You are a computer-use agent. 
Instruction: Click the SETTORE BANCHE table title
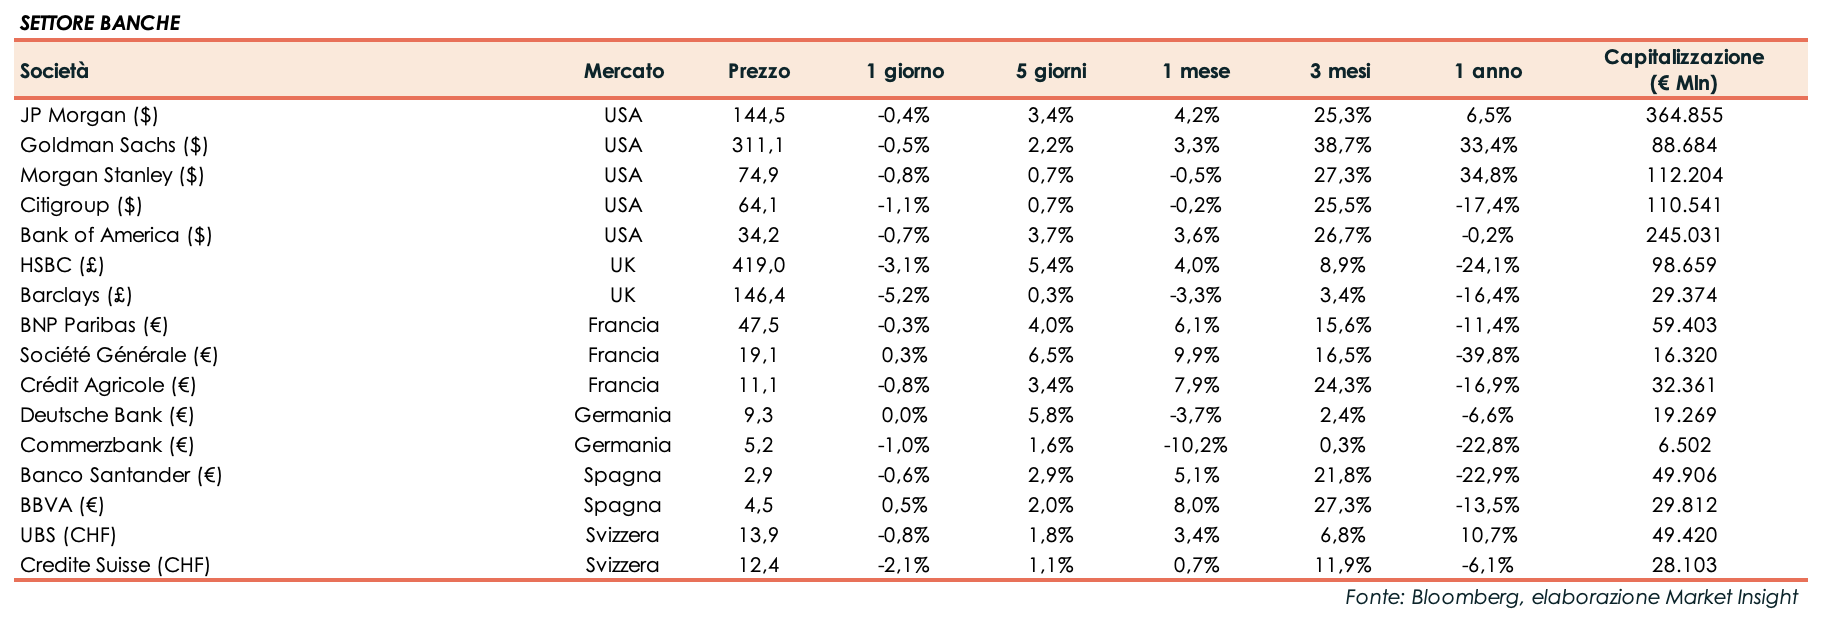click(x=100, y=22)
